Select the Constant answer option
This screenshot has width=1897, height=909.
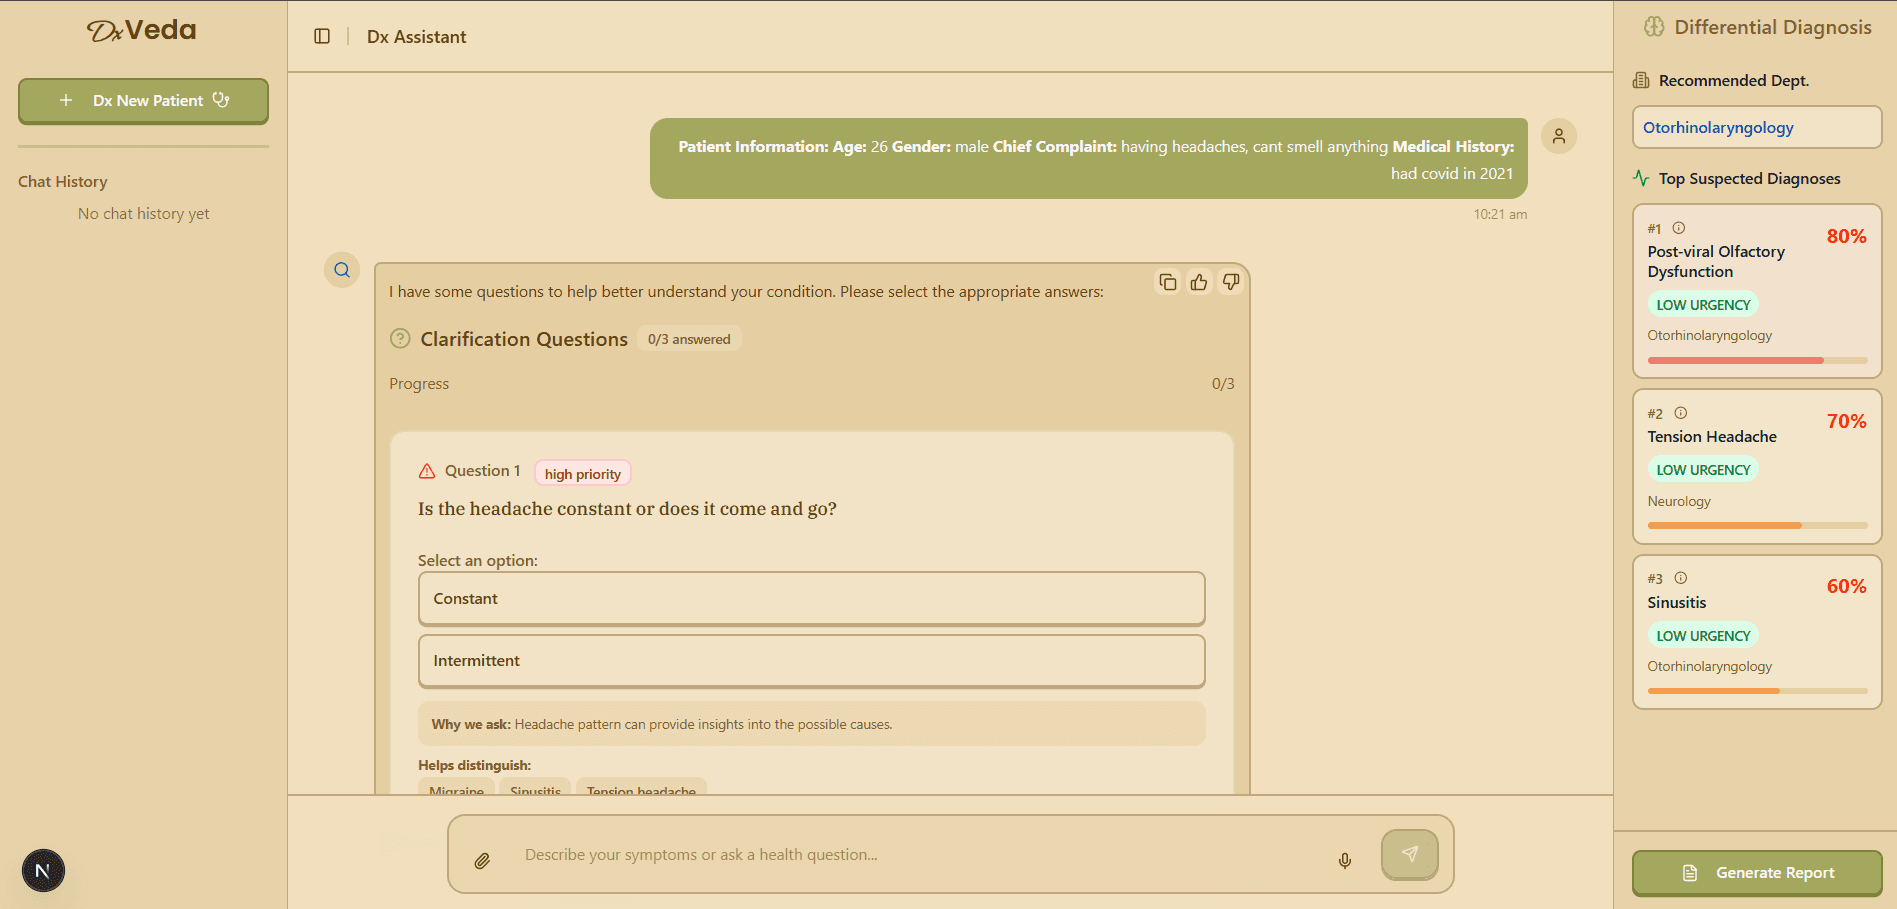811,598
